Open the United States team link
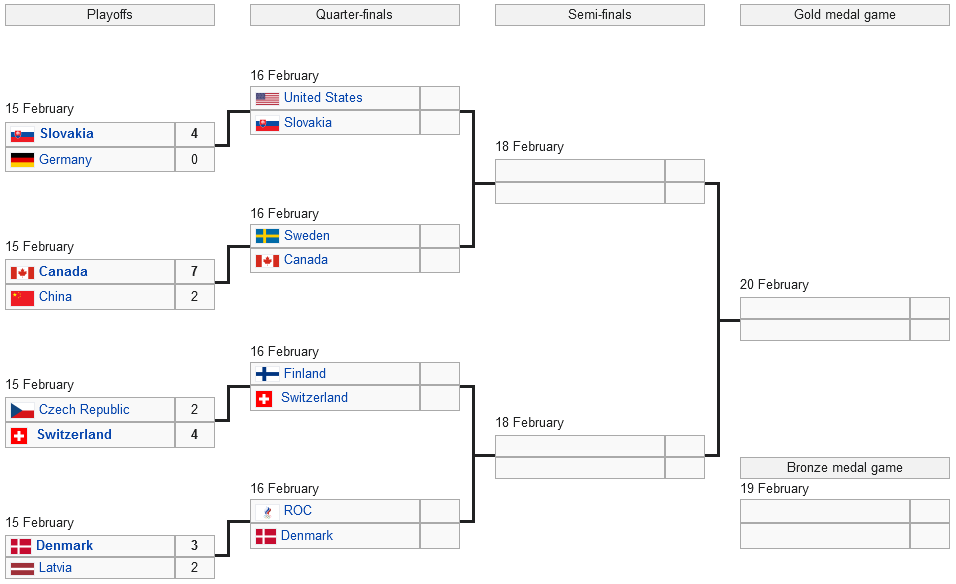This screenshot has height=584, width=956. pos(323,98)
